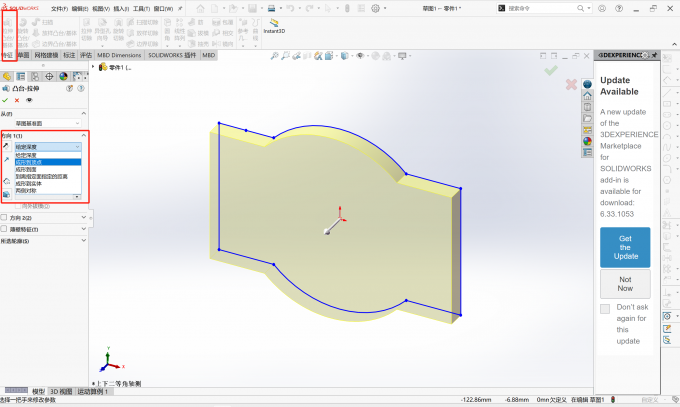This screenshot has width=680, height=407.
Task: Cancel the boss-extrude with the red X
Action: pos(17,100)
